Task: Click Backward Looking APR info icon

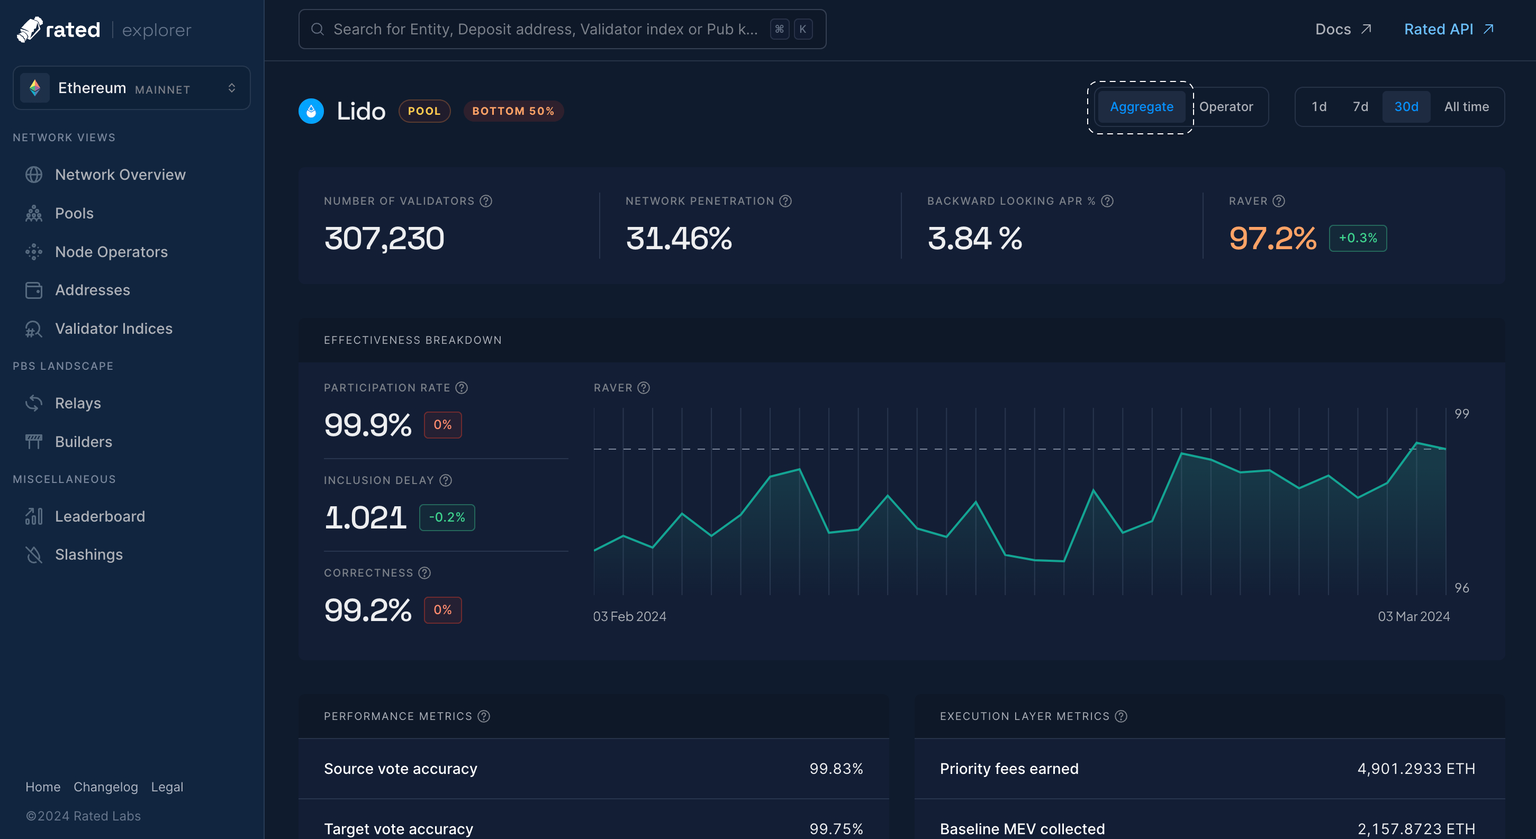Action: pos(1107,201)
